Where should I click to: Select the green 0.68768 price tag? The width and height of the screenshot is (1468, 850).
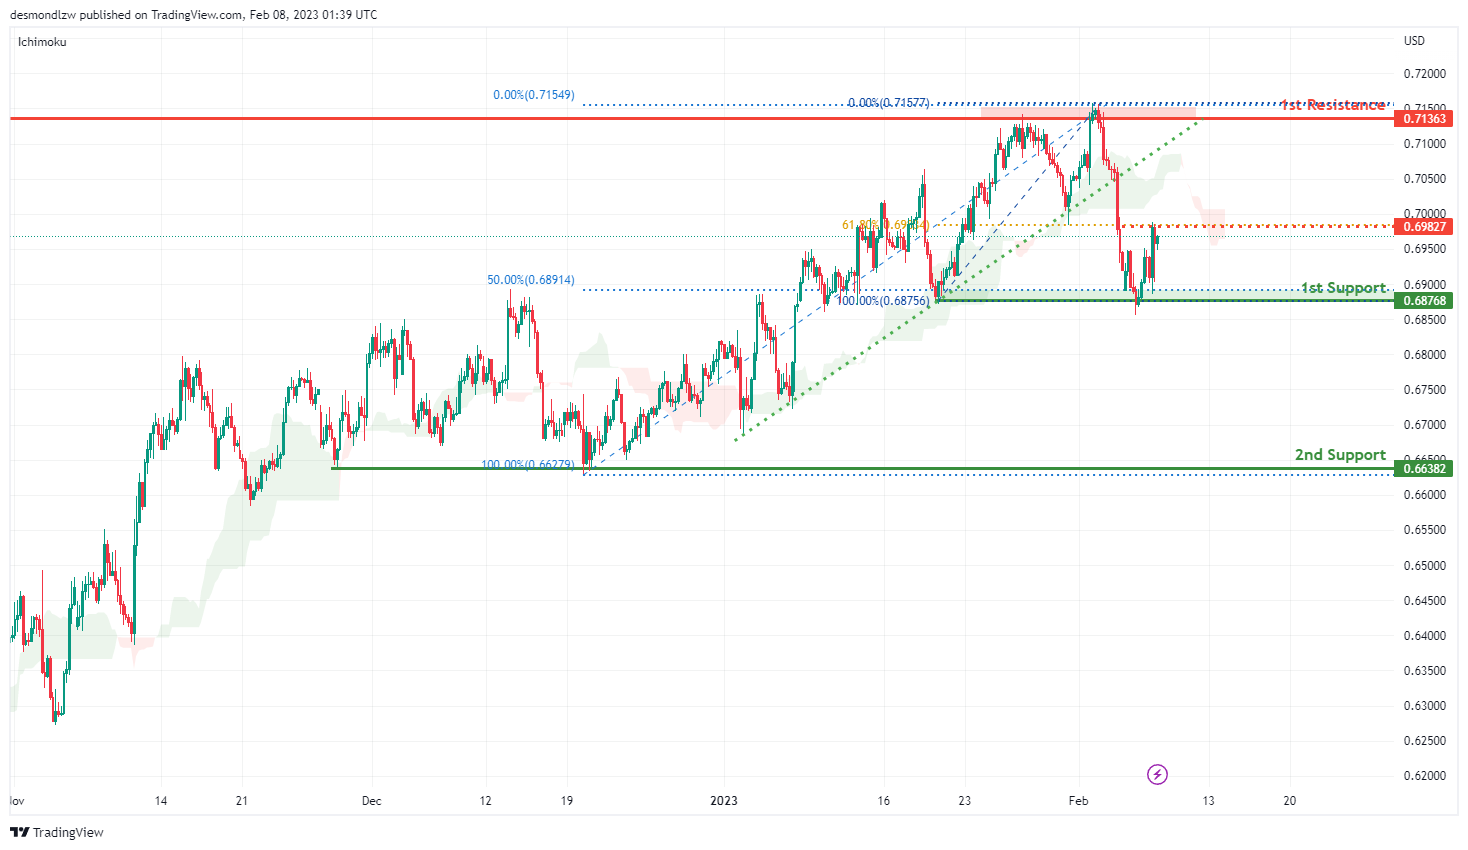point(1423,300)
